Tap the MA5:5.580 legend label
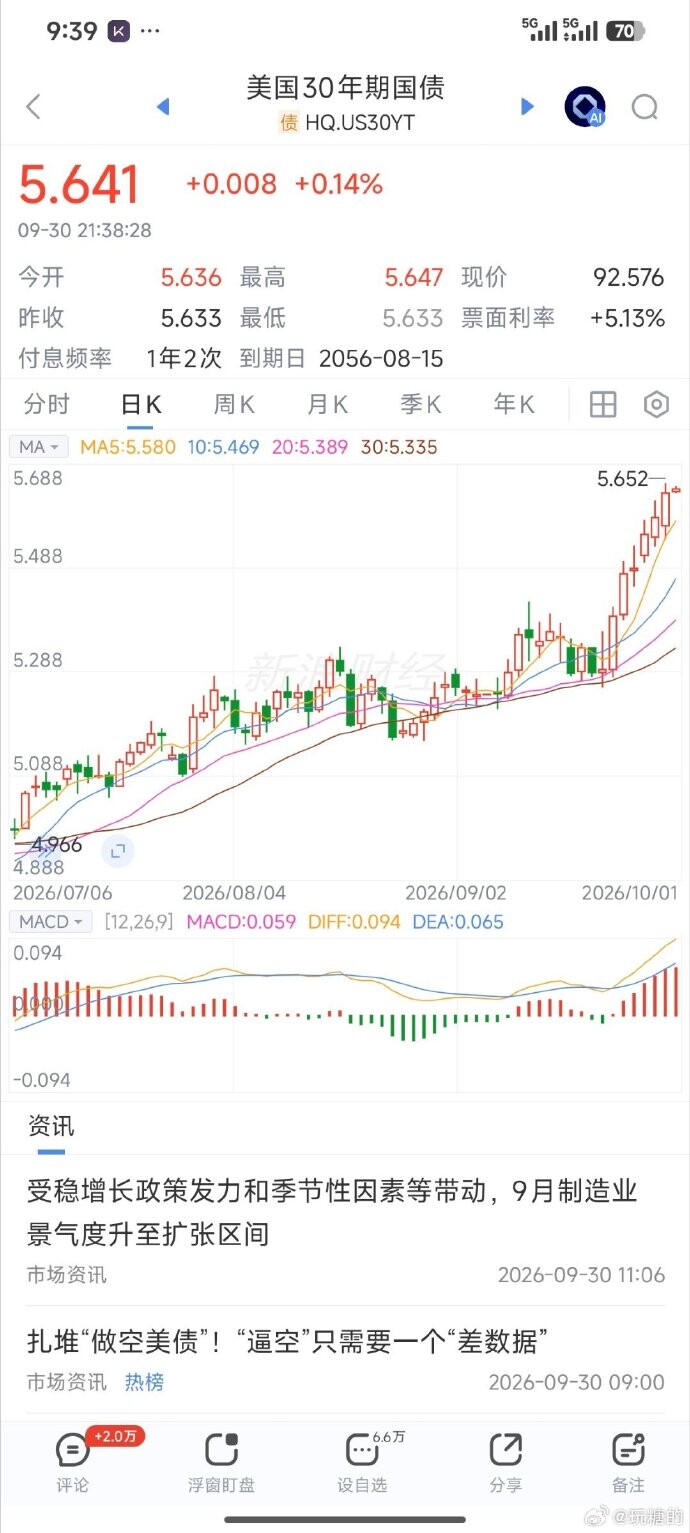Image resolution: width=690 pixels, height=1533 pixels. pyautogui.click(x=129, y=447)
